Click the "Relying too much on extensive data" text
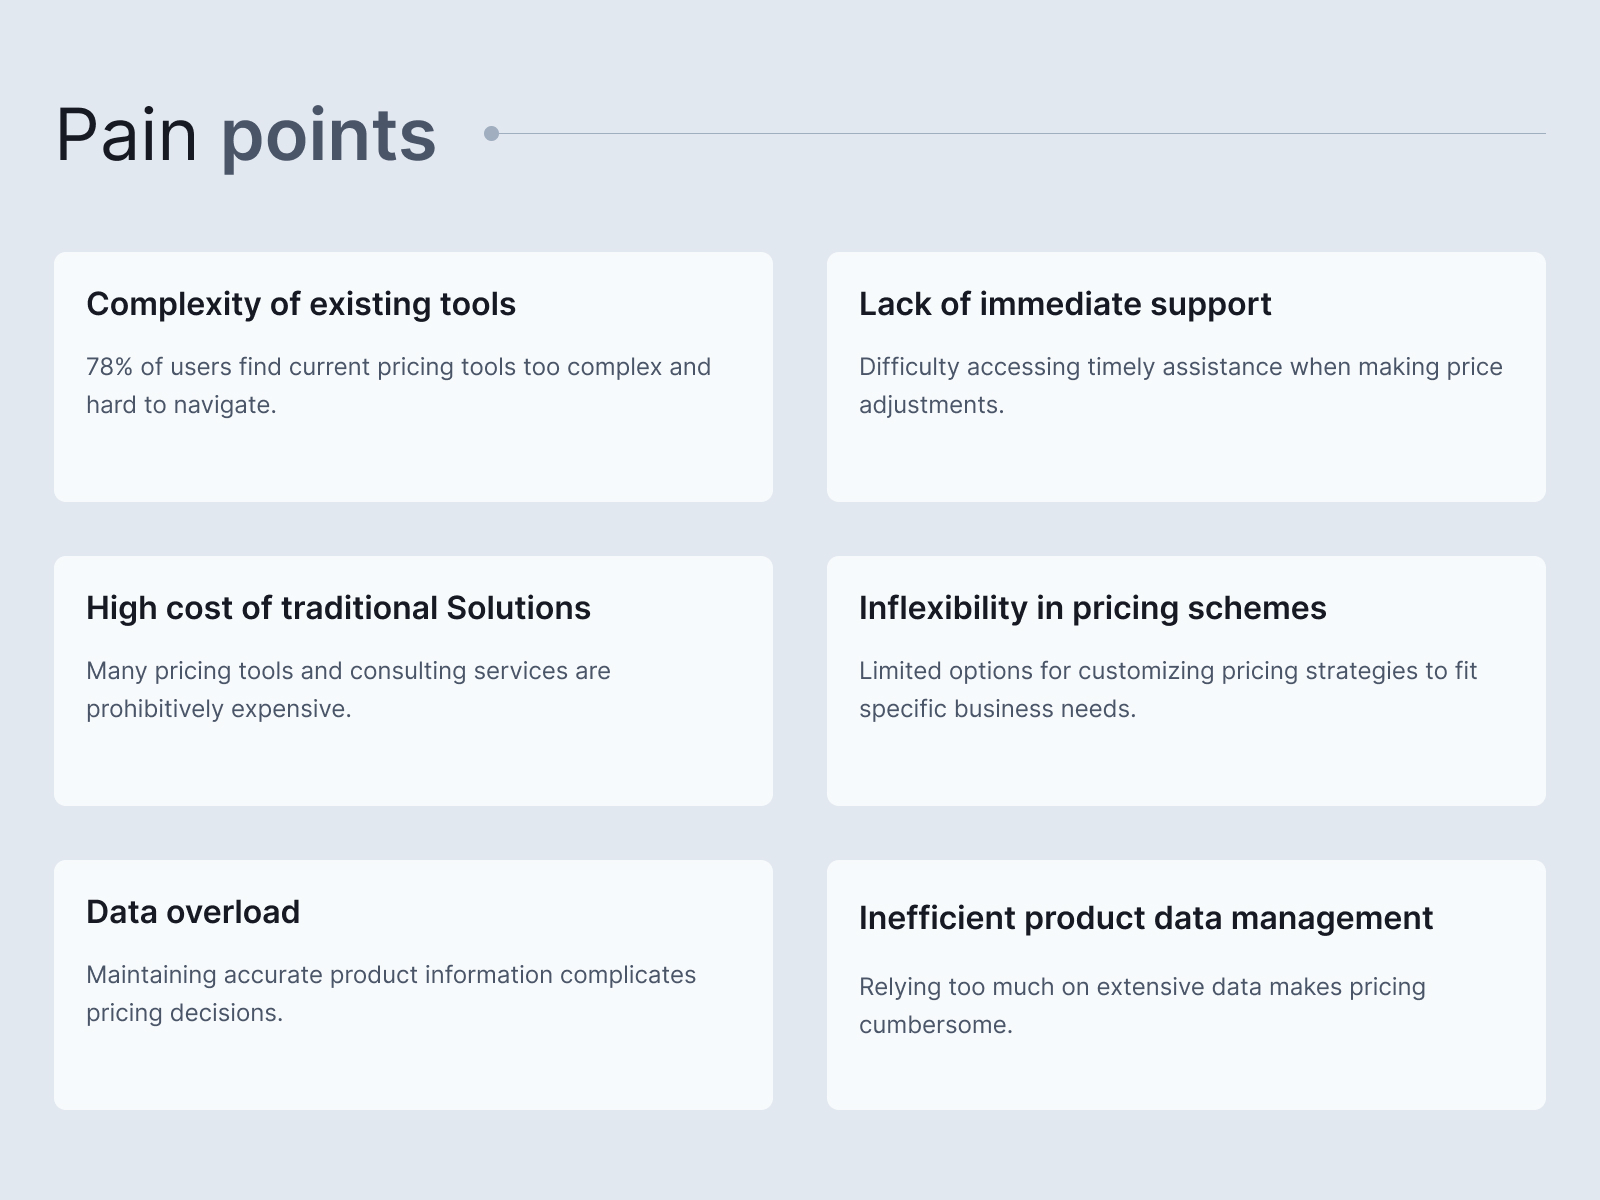The height and width of the screenshot is (1200, 1600). [x=1142, y=987]
